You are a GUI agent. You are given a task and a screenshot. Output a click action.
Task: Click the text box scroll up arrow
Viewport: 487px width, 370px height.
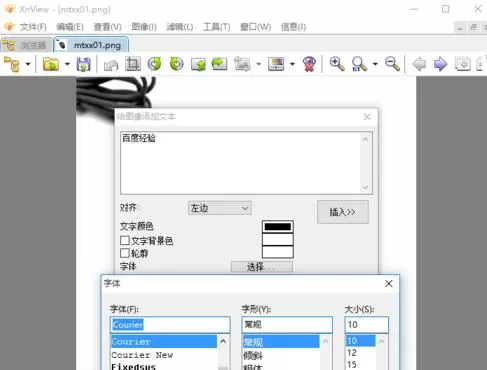pyautogui.click(x=365, y=139)
